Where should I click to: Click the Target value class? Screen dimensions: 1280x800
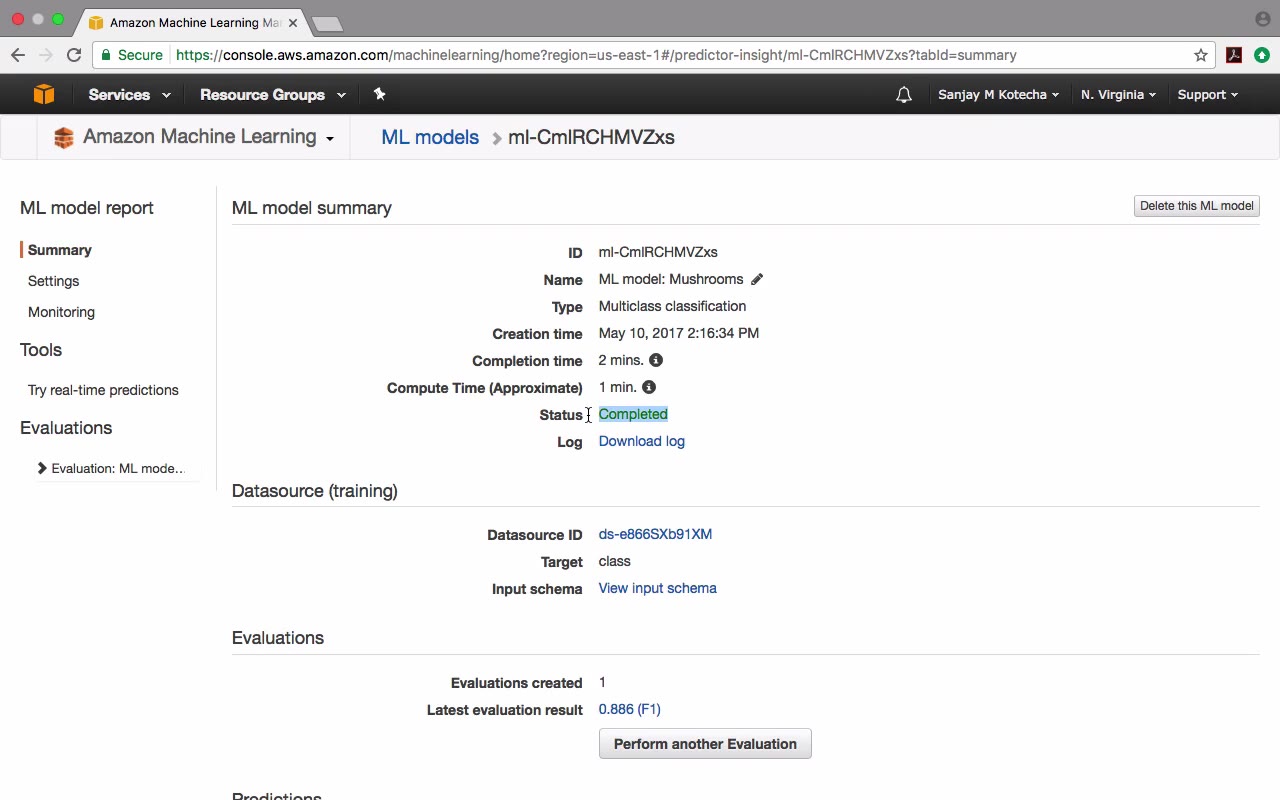[615, 561]
